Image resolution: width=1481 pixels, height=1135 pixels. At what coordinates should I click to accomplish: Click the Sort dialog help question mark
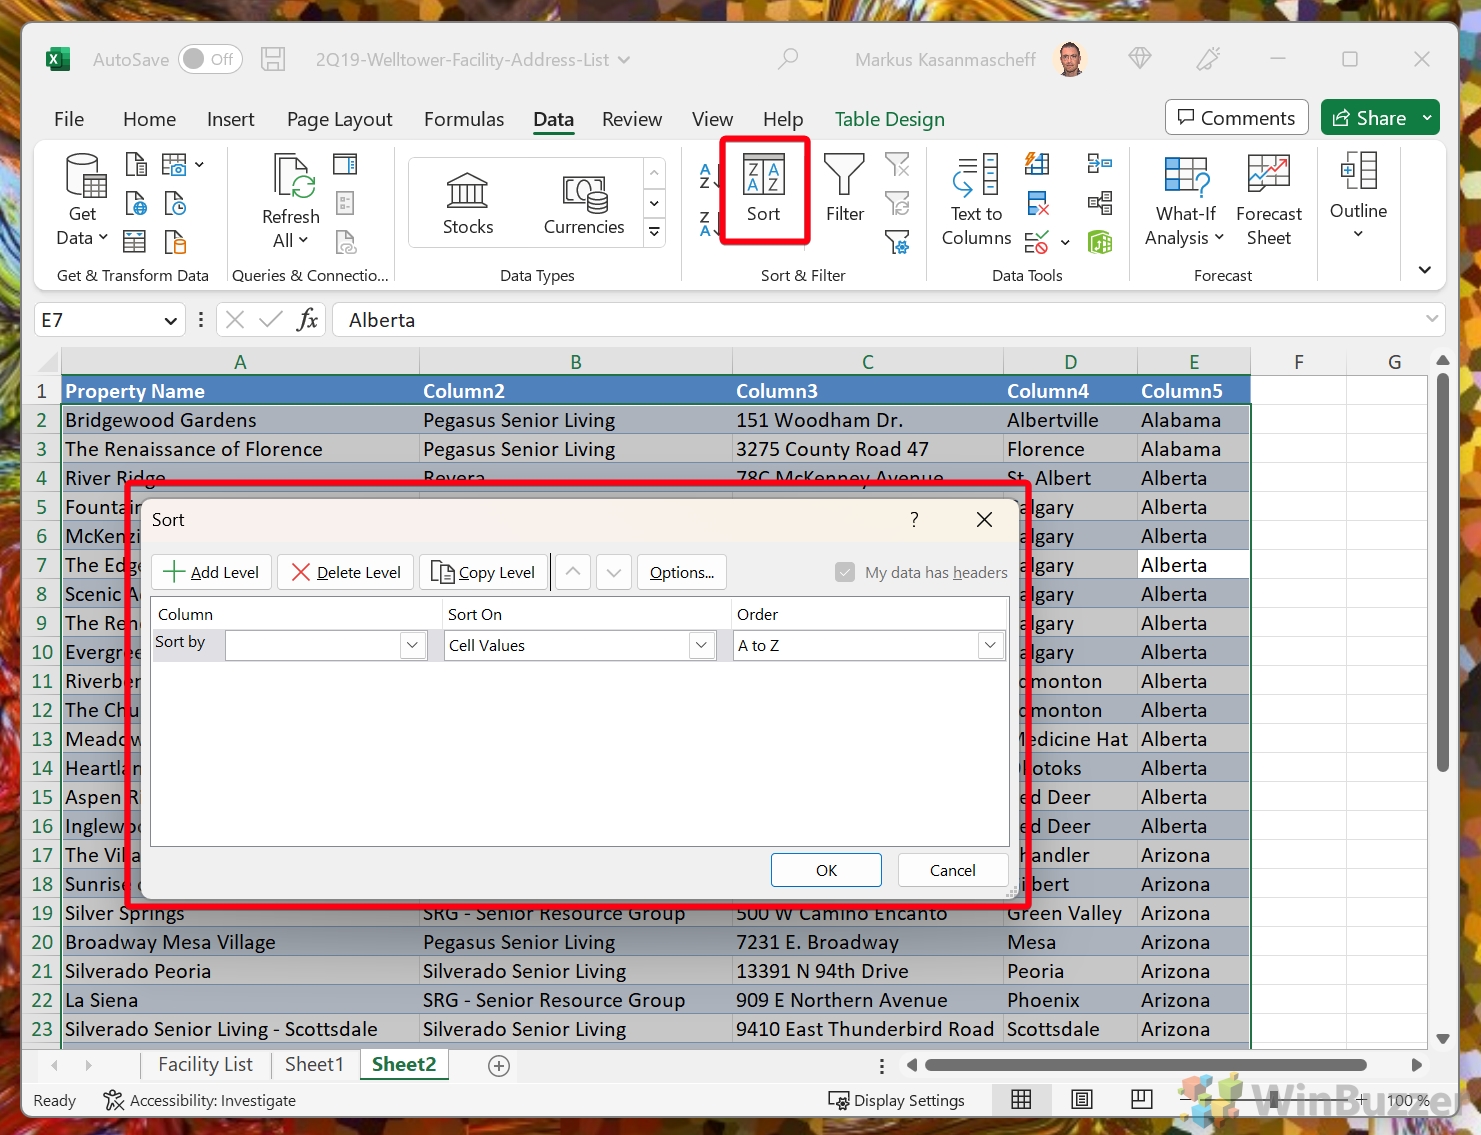[914, 519]
